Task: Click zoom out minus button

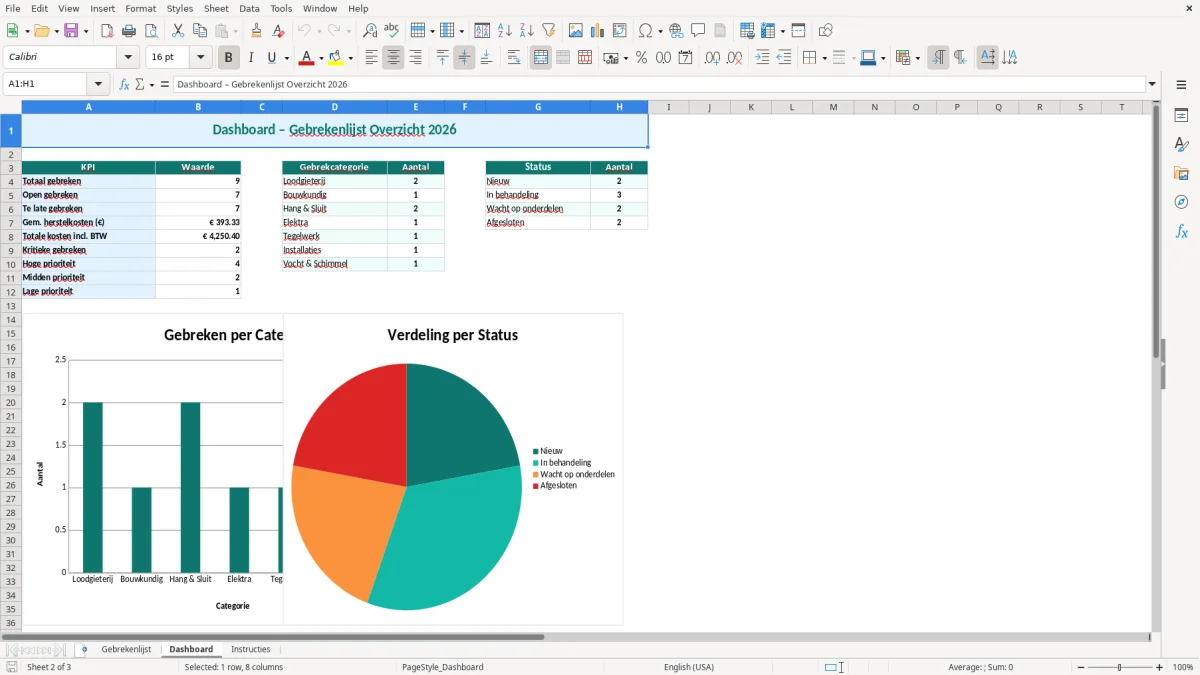Action: (x=1081, y=667)
